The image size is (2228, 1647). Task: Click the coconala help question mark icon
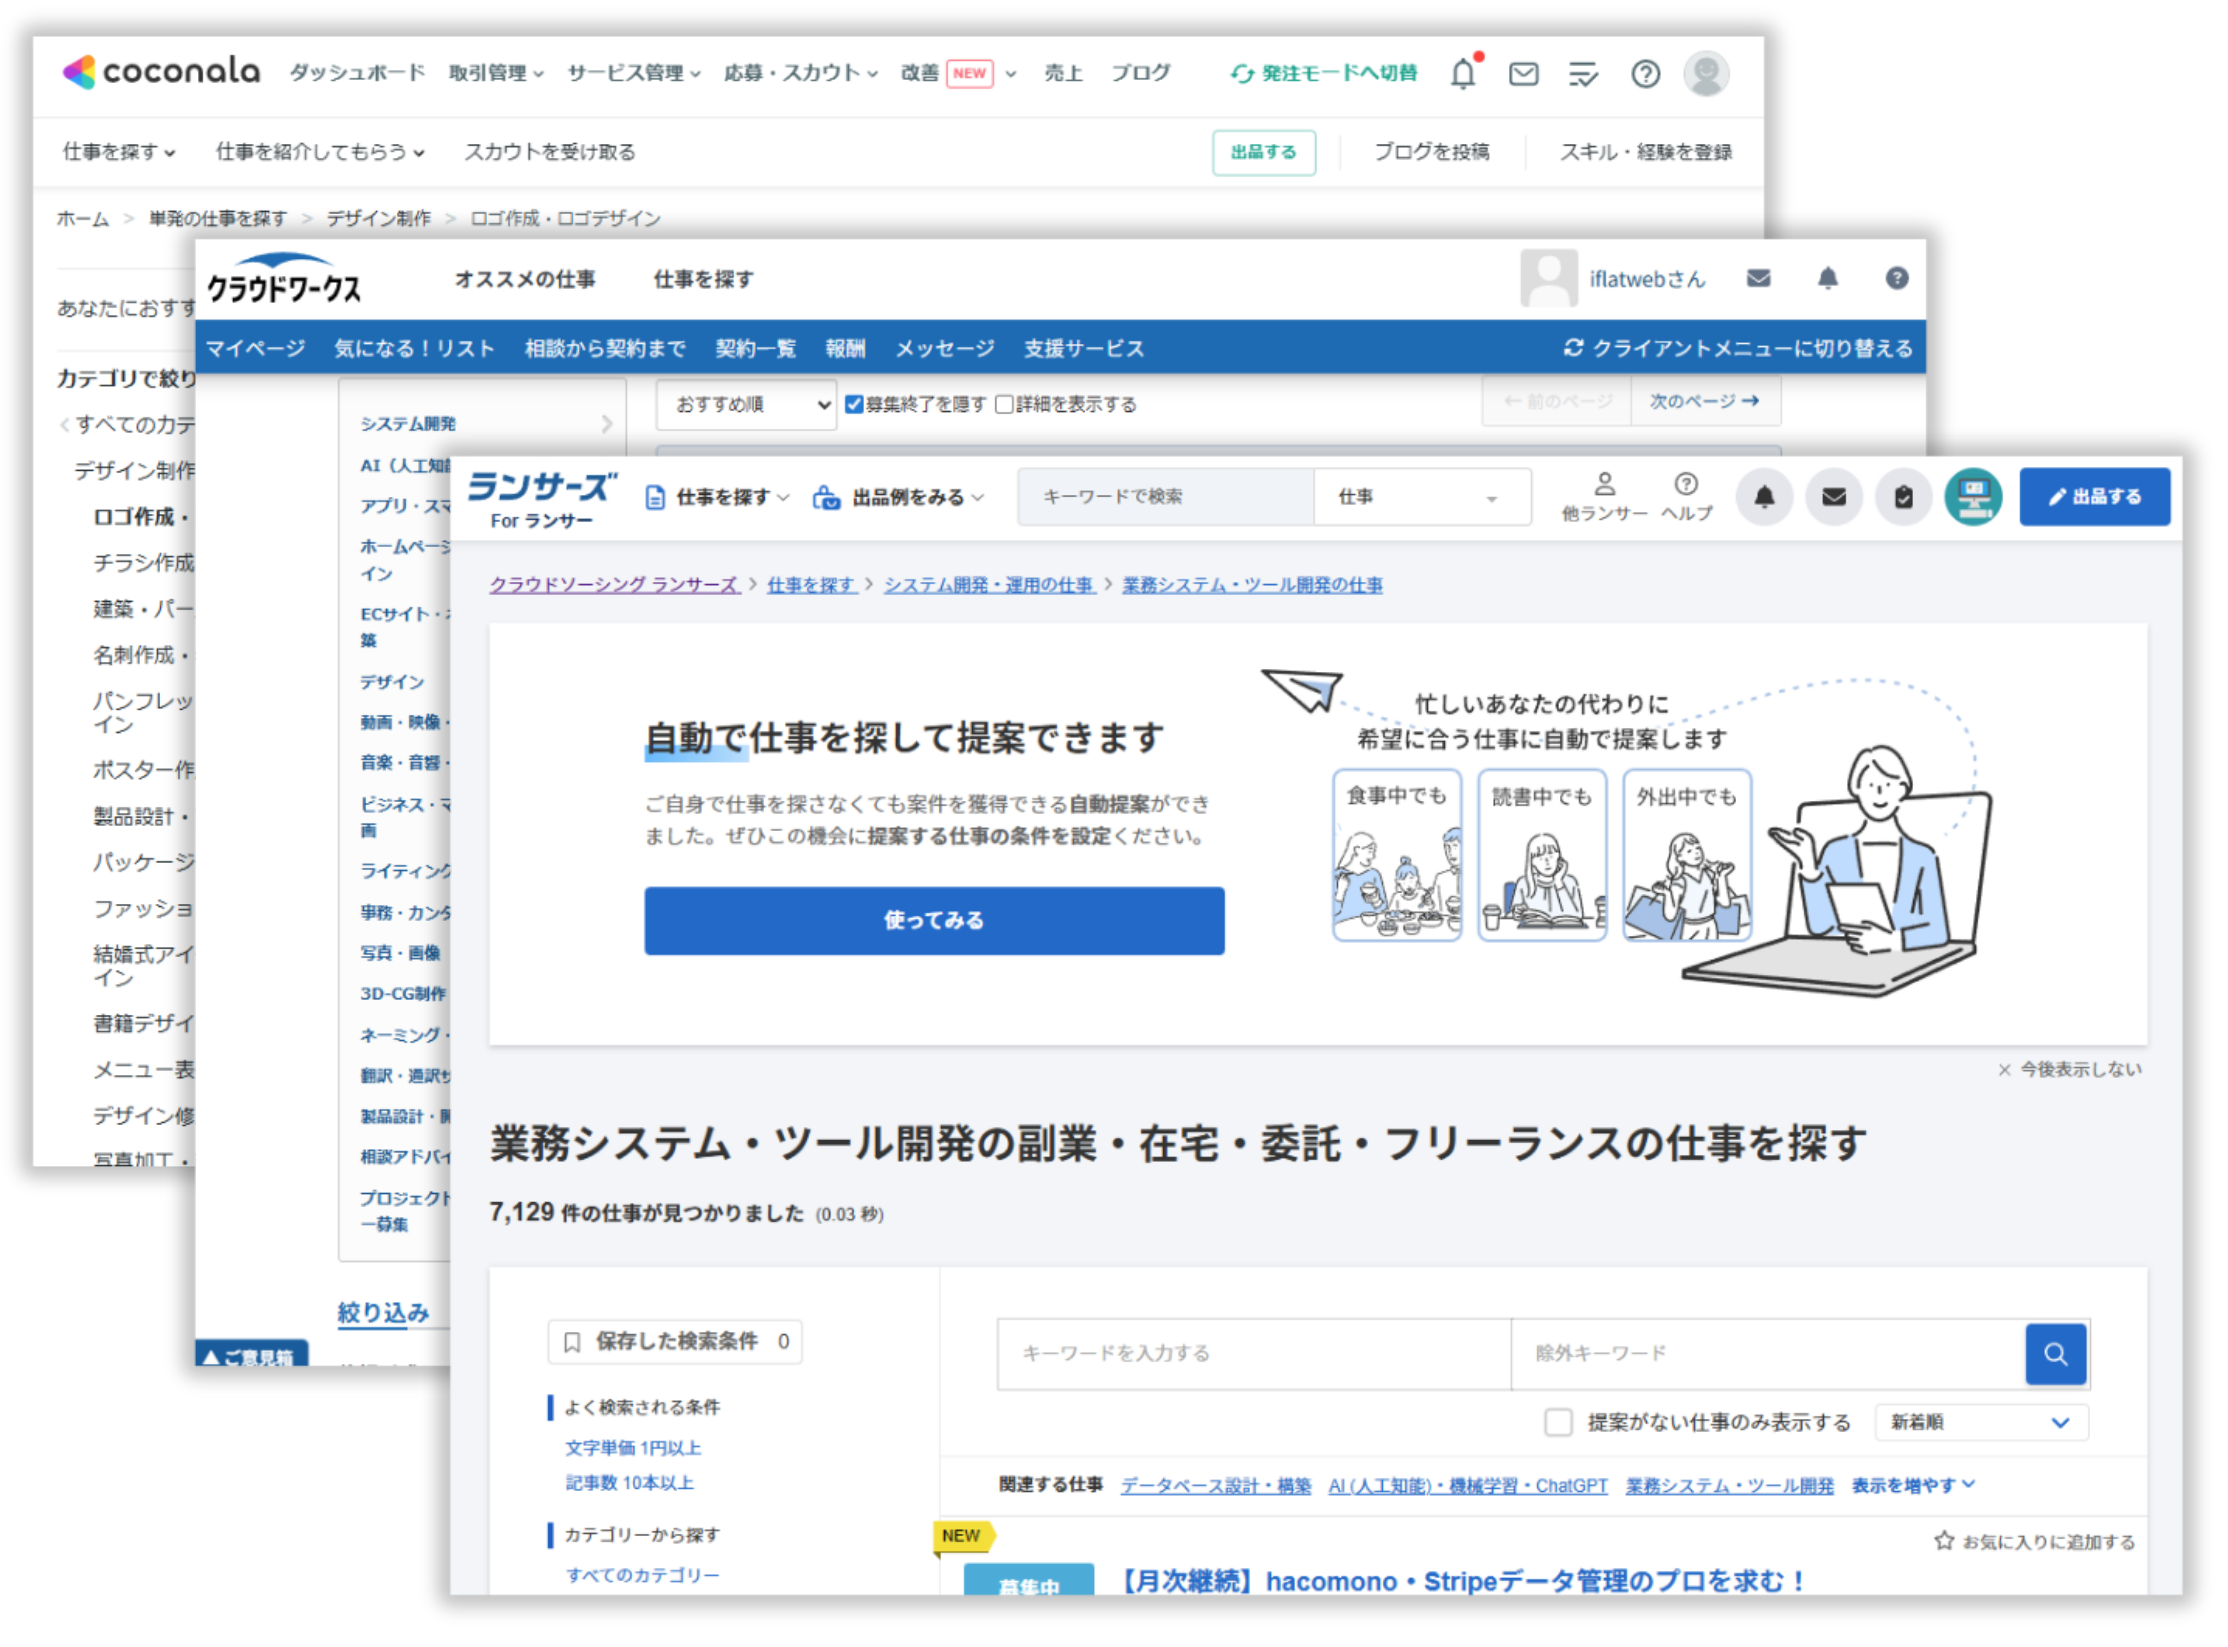pos(1645,73)
